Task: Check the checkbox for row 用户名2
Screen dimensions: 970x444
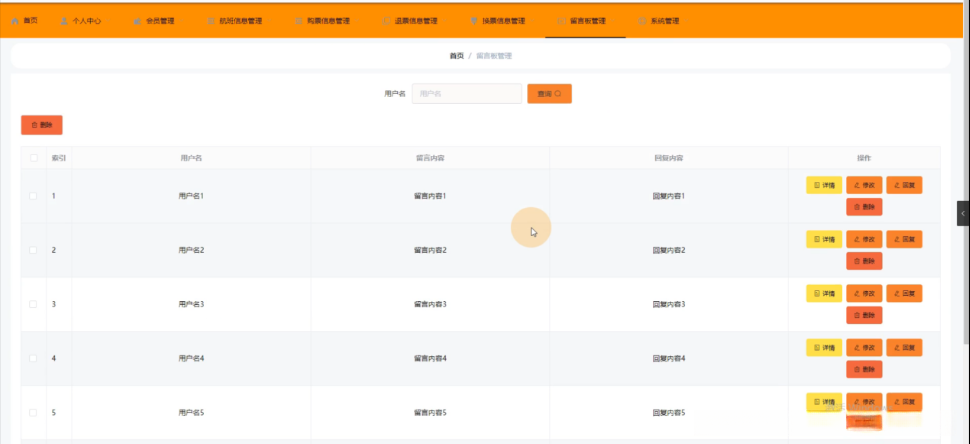Action: click(33, 250)
